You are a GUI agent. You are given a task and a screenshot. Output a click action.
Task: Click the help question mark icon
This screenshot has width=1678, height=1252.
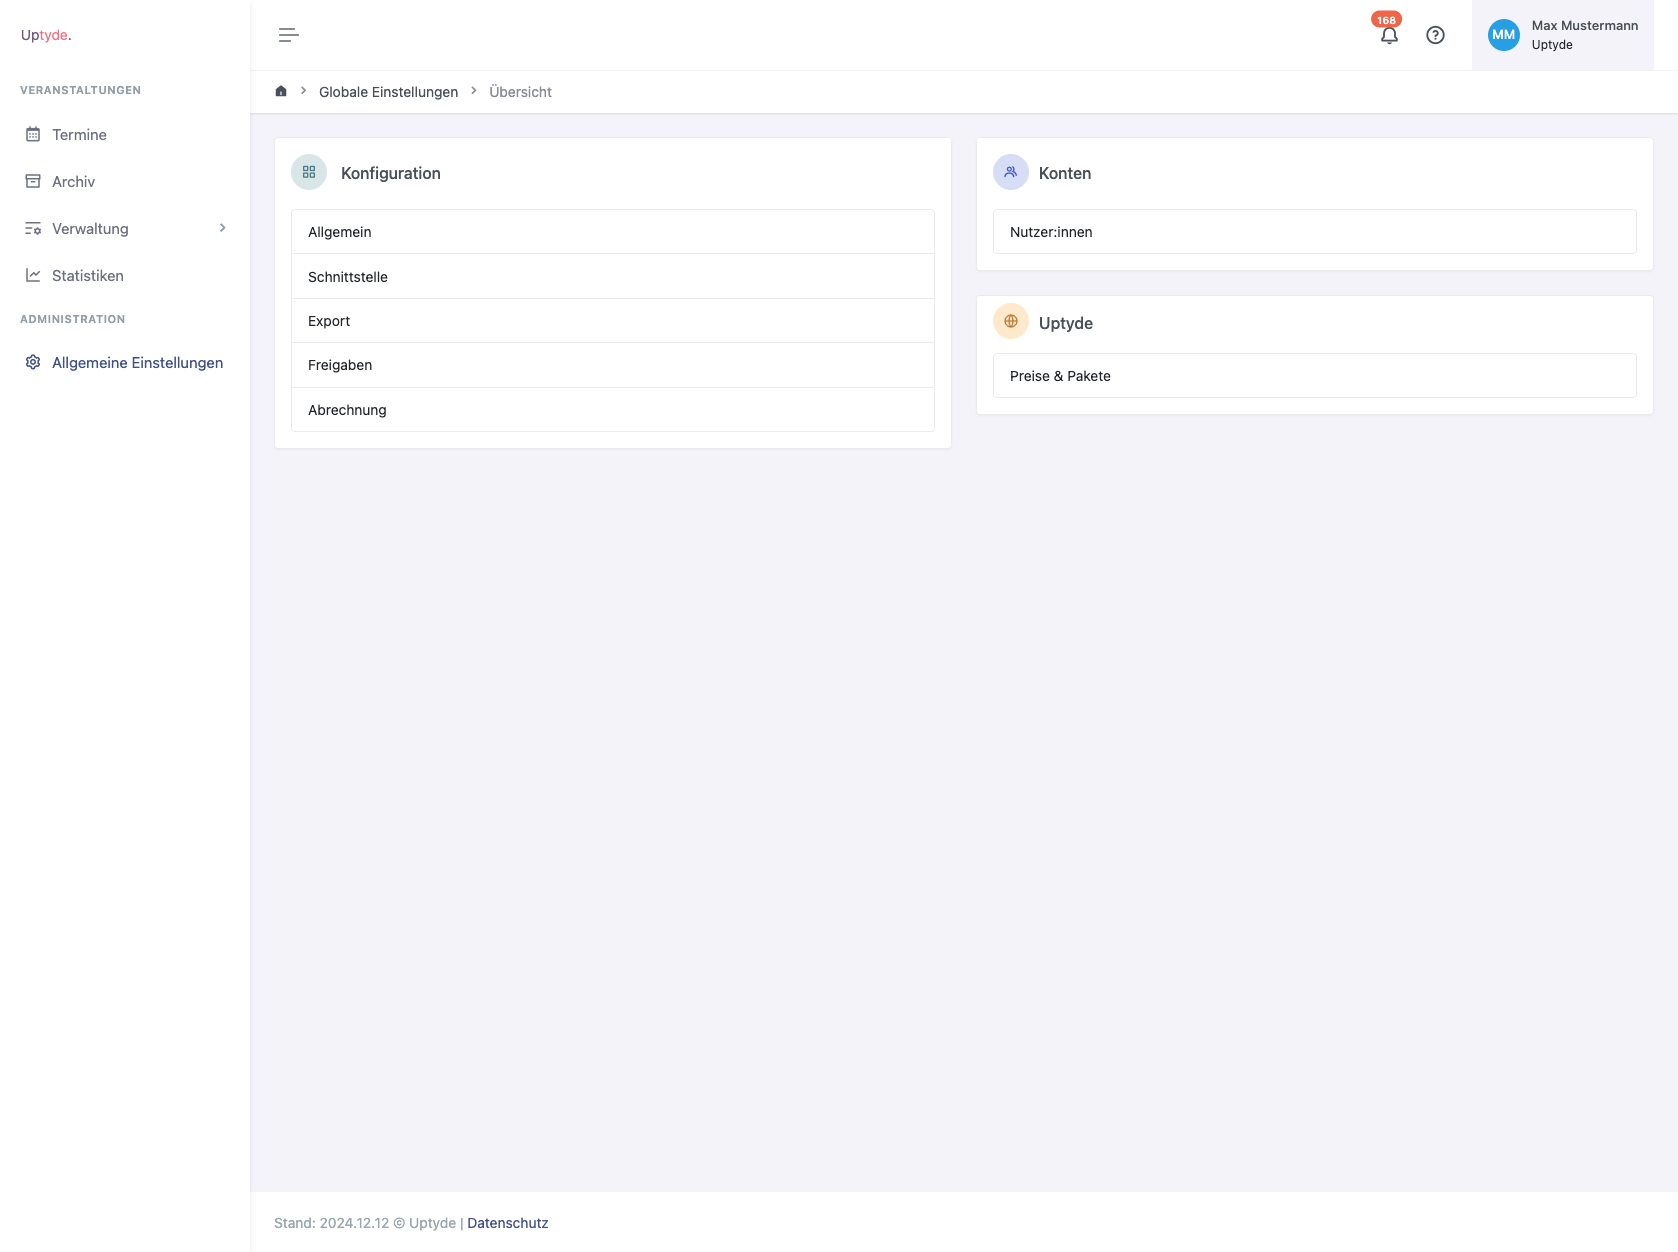tap(1435, 35)
